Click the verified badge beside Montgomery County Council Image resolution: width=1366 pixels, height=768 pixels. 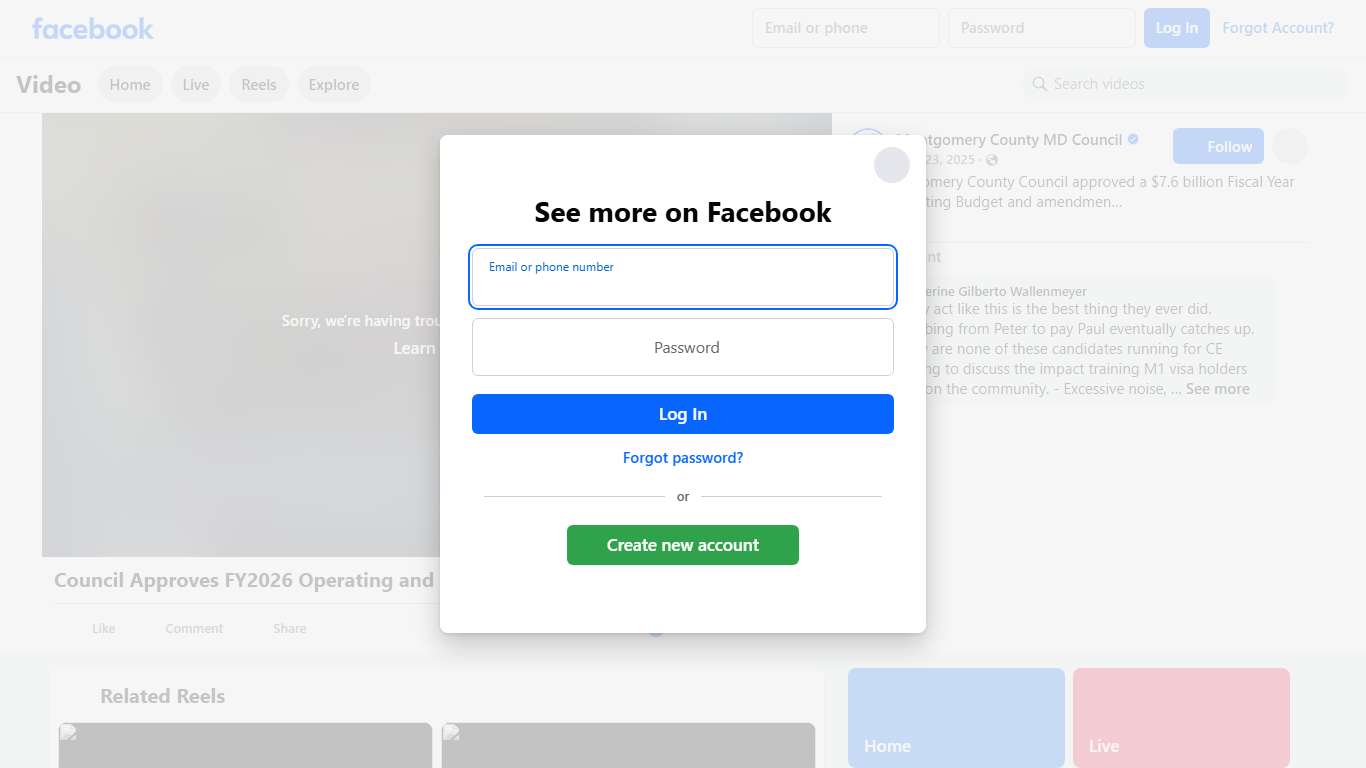point(1133,140)
